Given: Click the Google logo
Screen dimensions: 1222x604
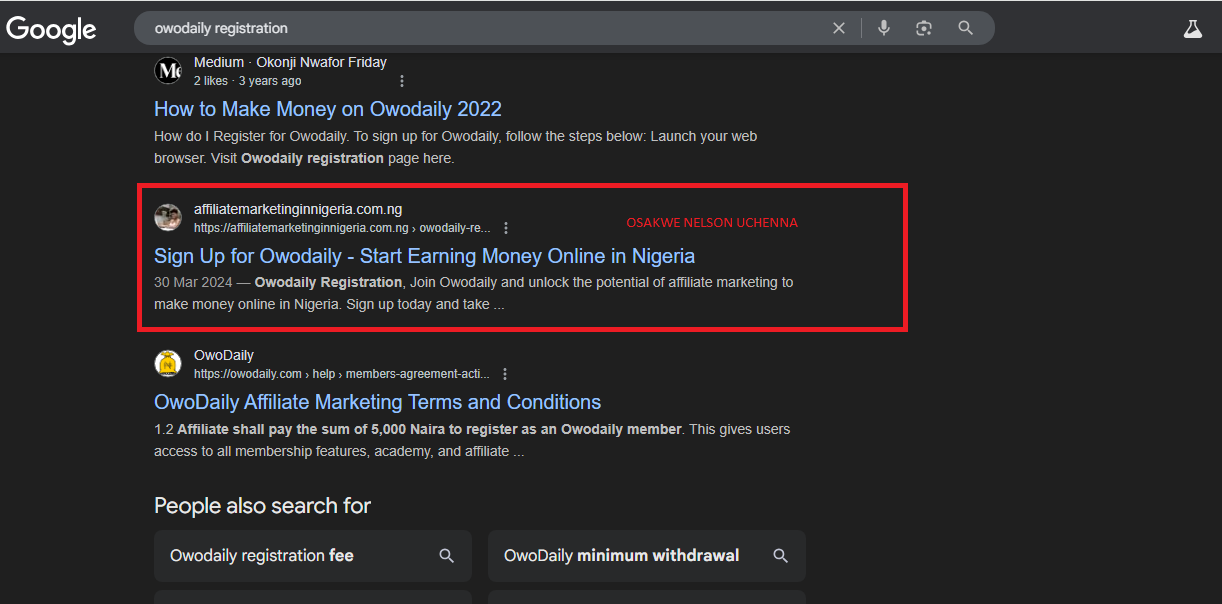Looking at the screenshot, I should pos(51,29).
